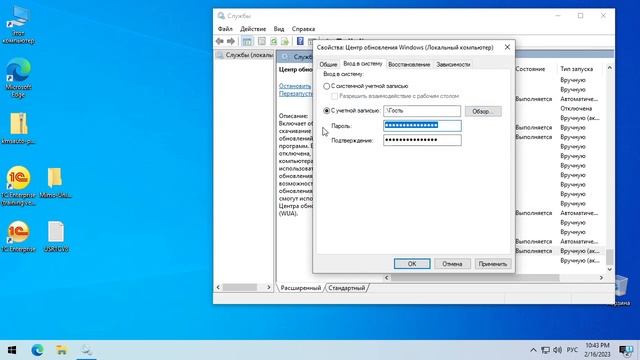Click the services list horizontal scroll-right arrow
The height and width of the screenshot is (360, 640).
pyautogui.click(x=601, y=278)
